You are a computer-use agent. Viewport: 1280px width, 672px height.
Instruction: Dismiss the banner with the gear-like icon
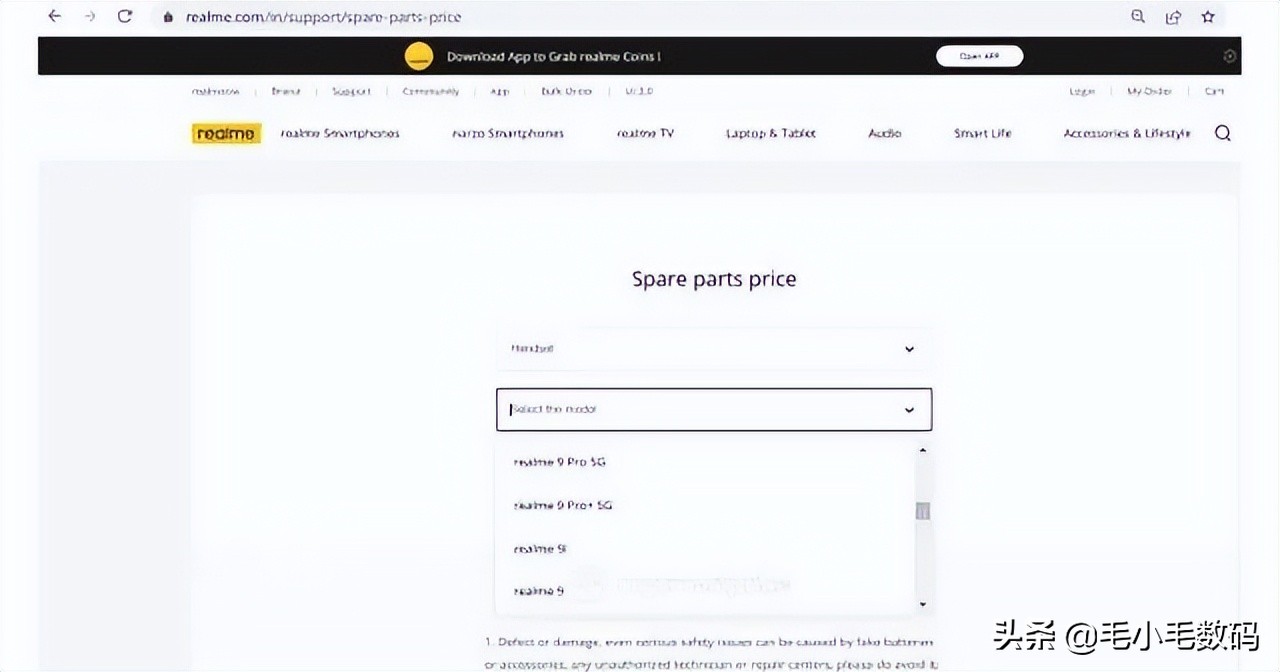click(1230, 56)
